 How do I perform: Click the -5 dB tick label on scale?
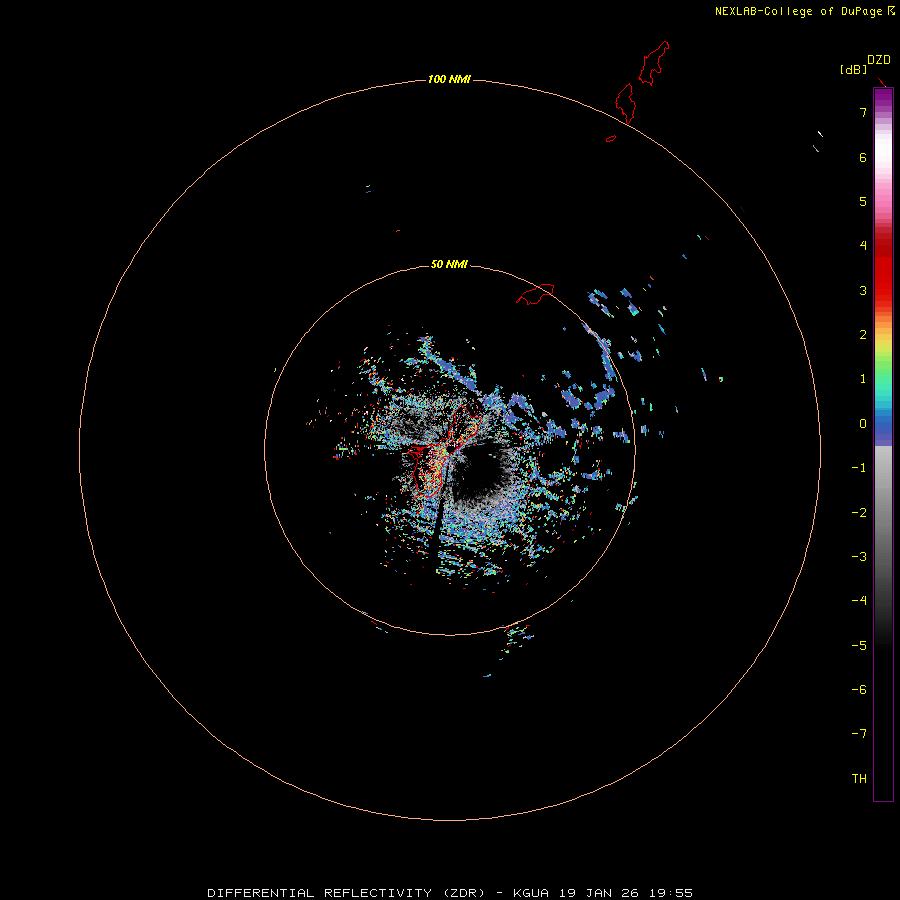pyautogui.click(x=859, y=646)
